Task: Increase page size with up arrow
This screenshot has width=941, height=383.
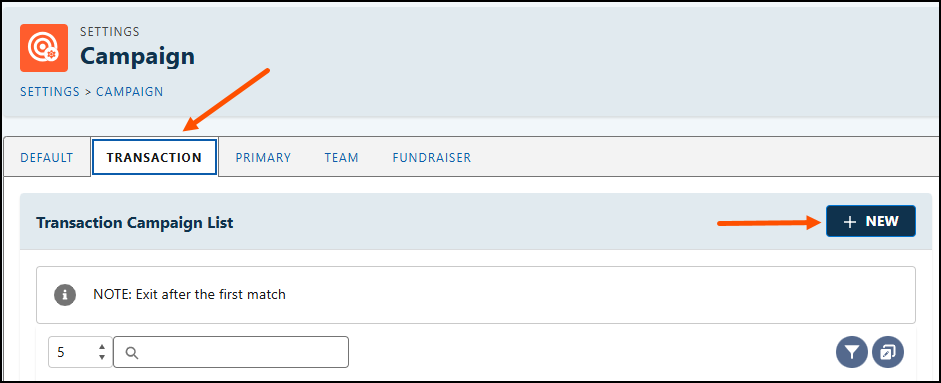Action: coord(102,347)
